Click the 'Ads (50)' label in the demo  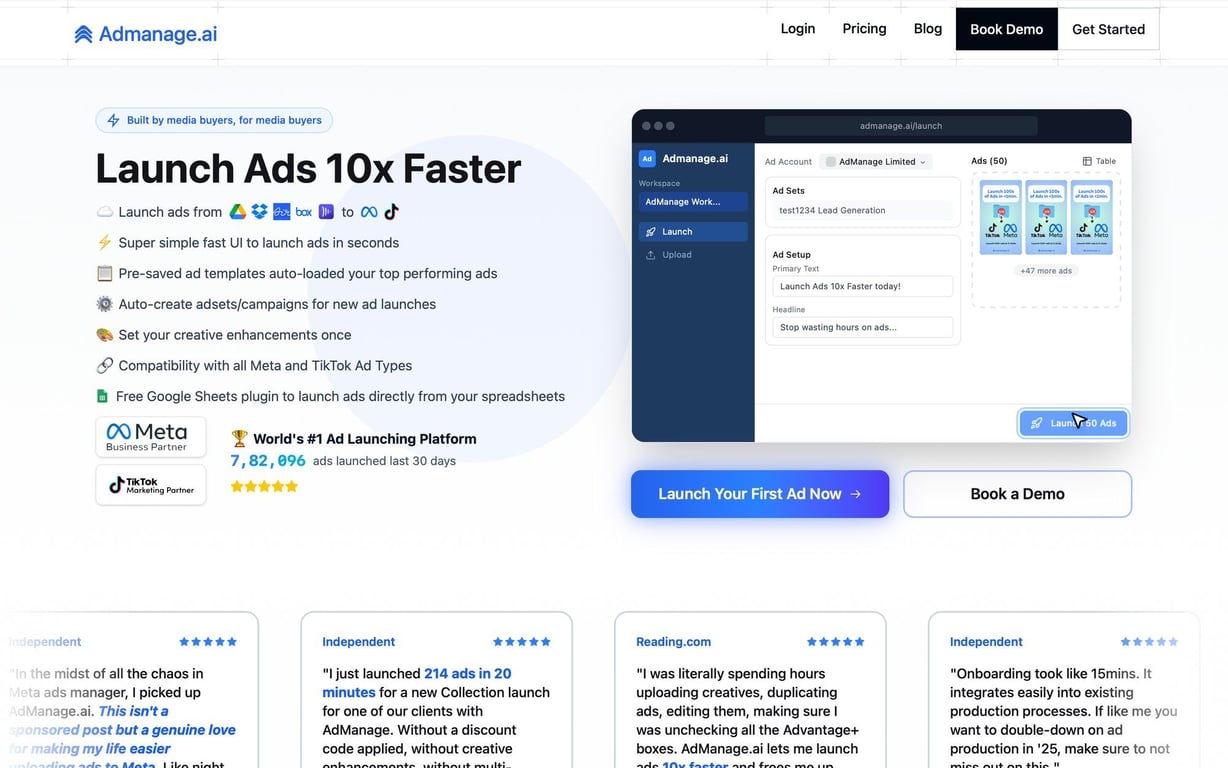[990, 161]
